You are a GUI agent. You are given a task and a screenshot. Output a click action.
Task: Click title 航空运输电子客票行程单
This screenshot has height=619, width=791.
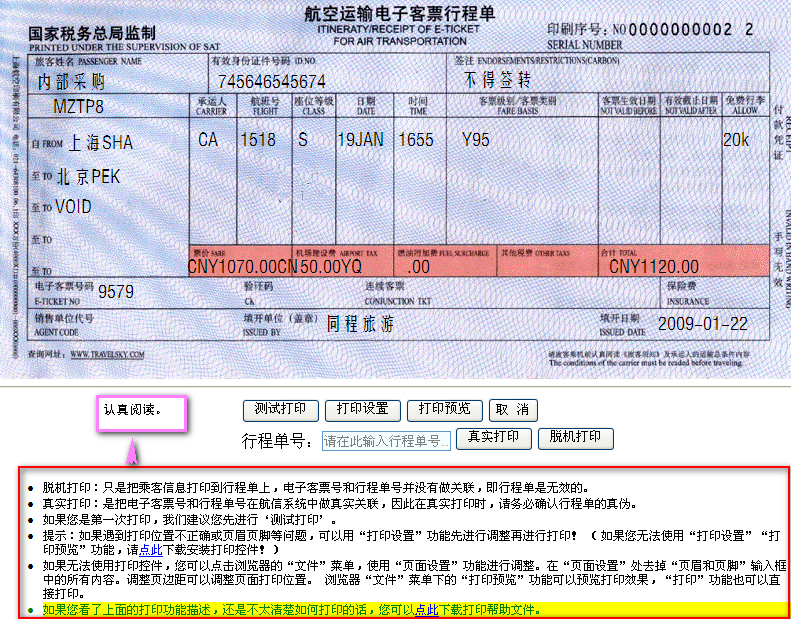[x=399, y=14]
